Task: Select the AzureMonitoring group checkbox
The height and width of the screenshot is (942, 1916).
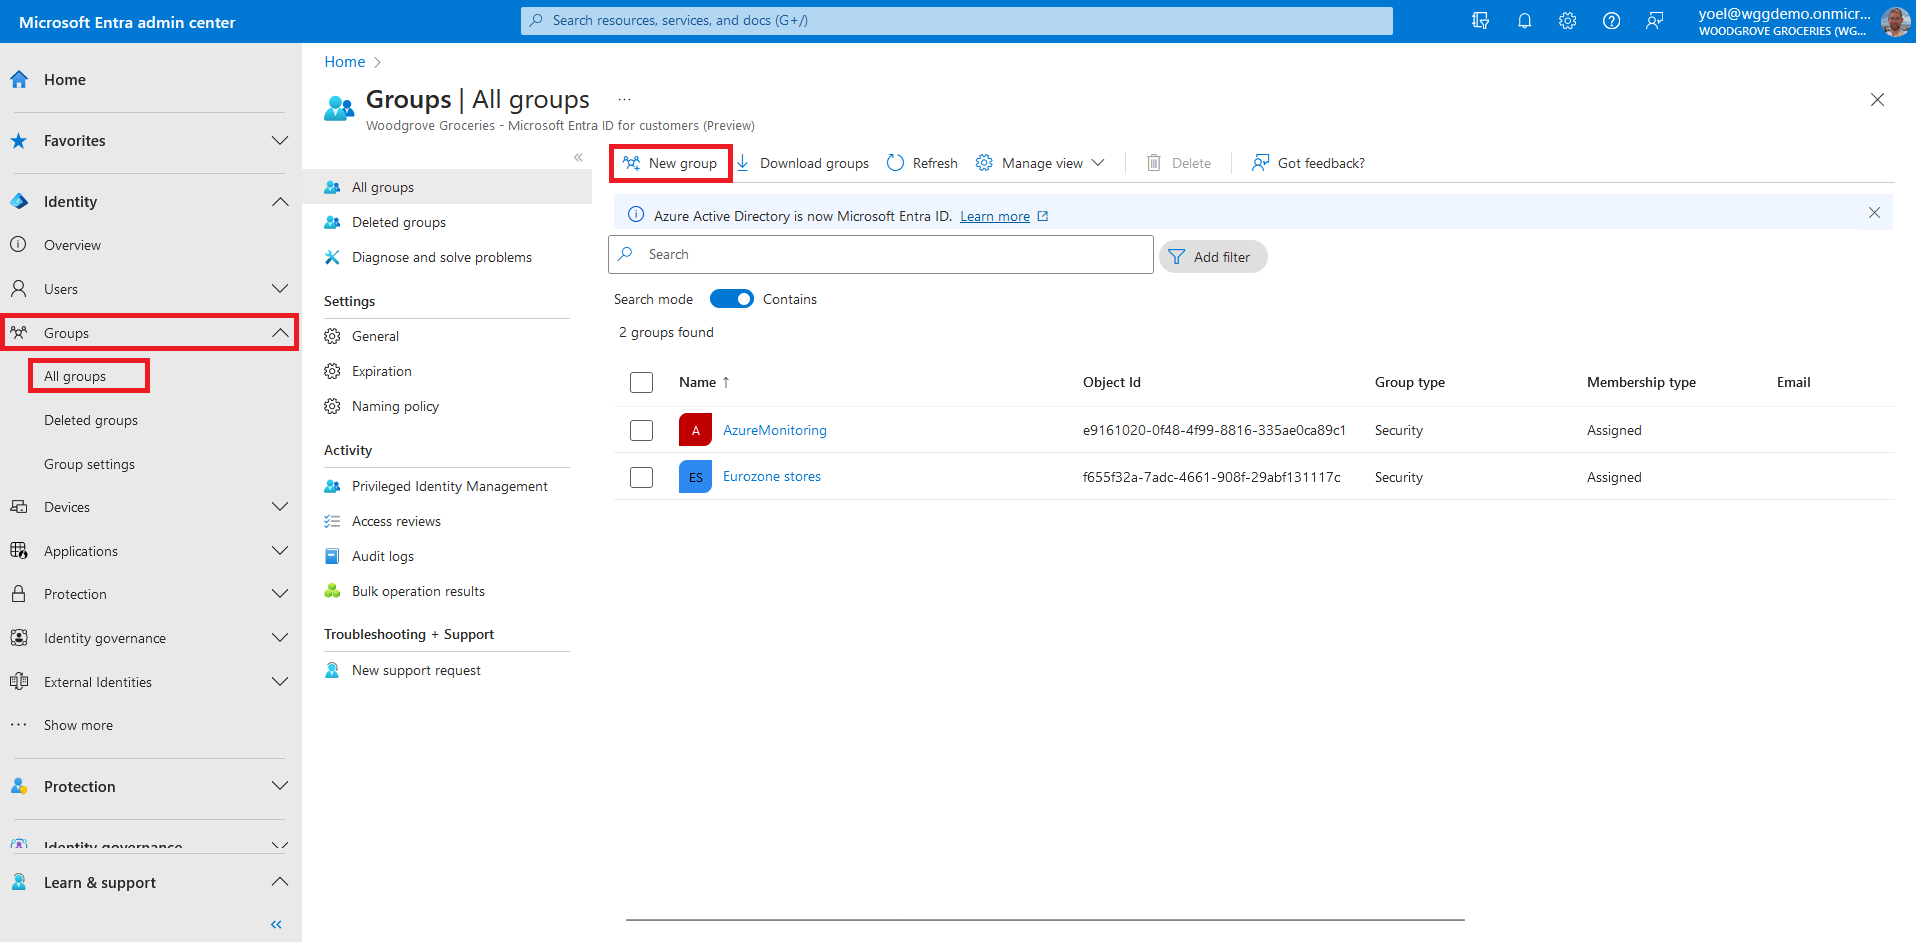Action: tap(641, 430)
